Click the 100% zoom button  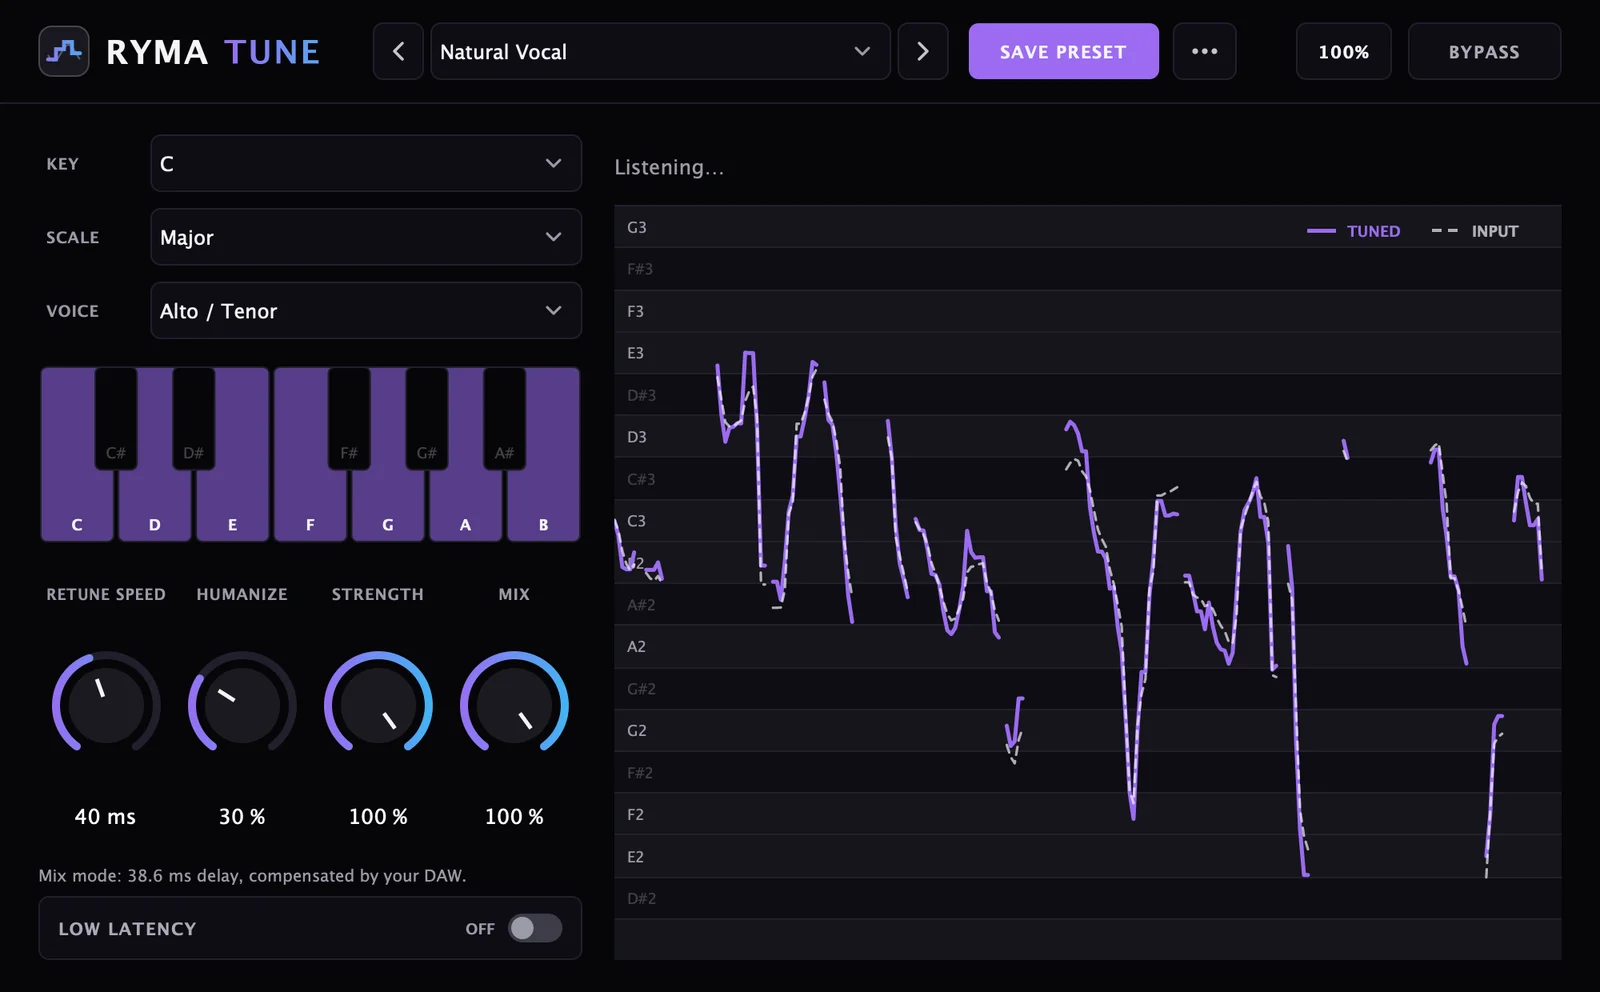click(x=1343, y=51)
